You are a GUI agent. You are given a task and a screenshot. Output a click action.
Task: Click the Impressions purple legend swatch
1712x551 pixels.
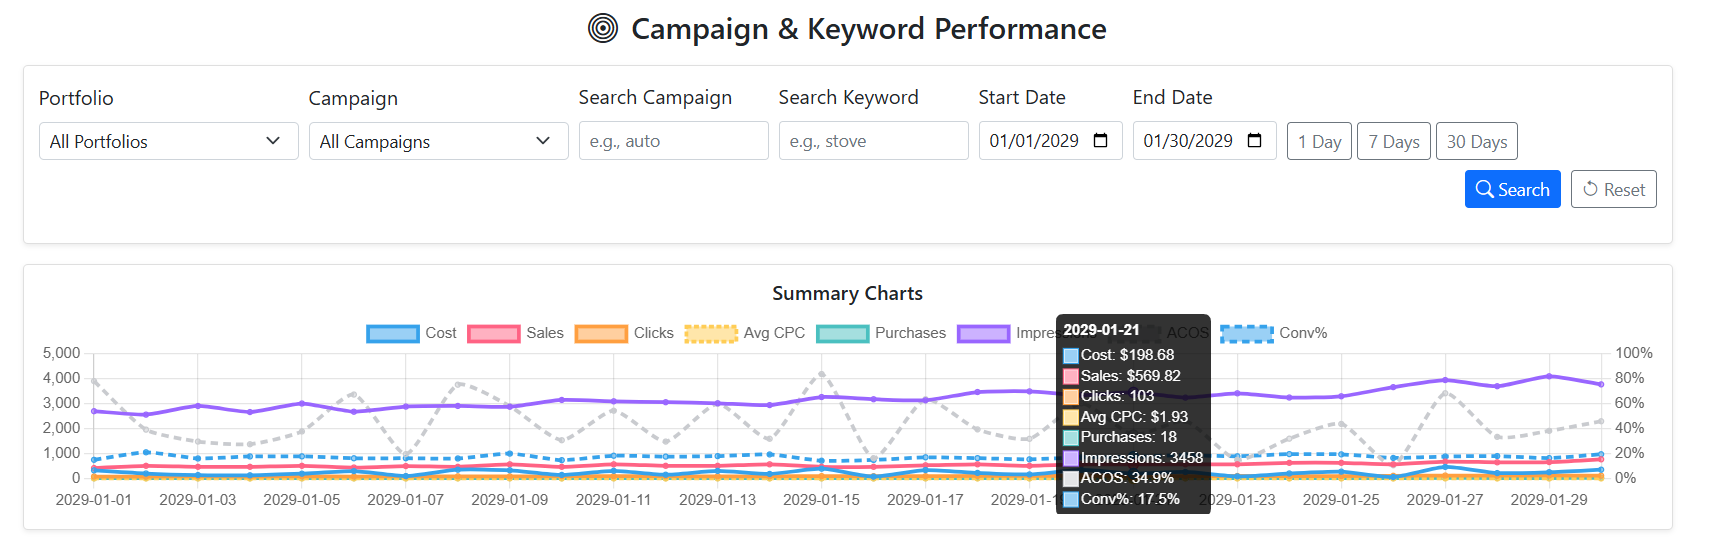(983, 334)
